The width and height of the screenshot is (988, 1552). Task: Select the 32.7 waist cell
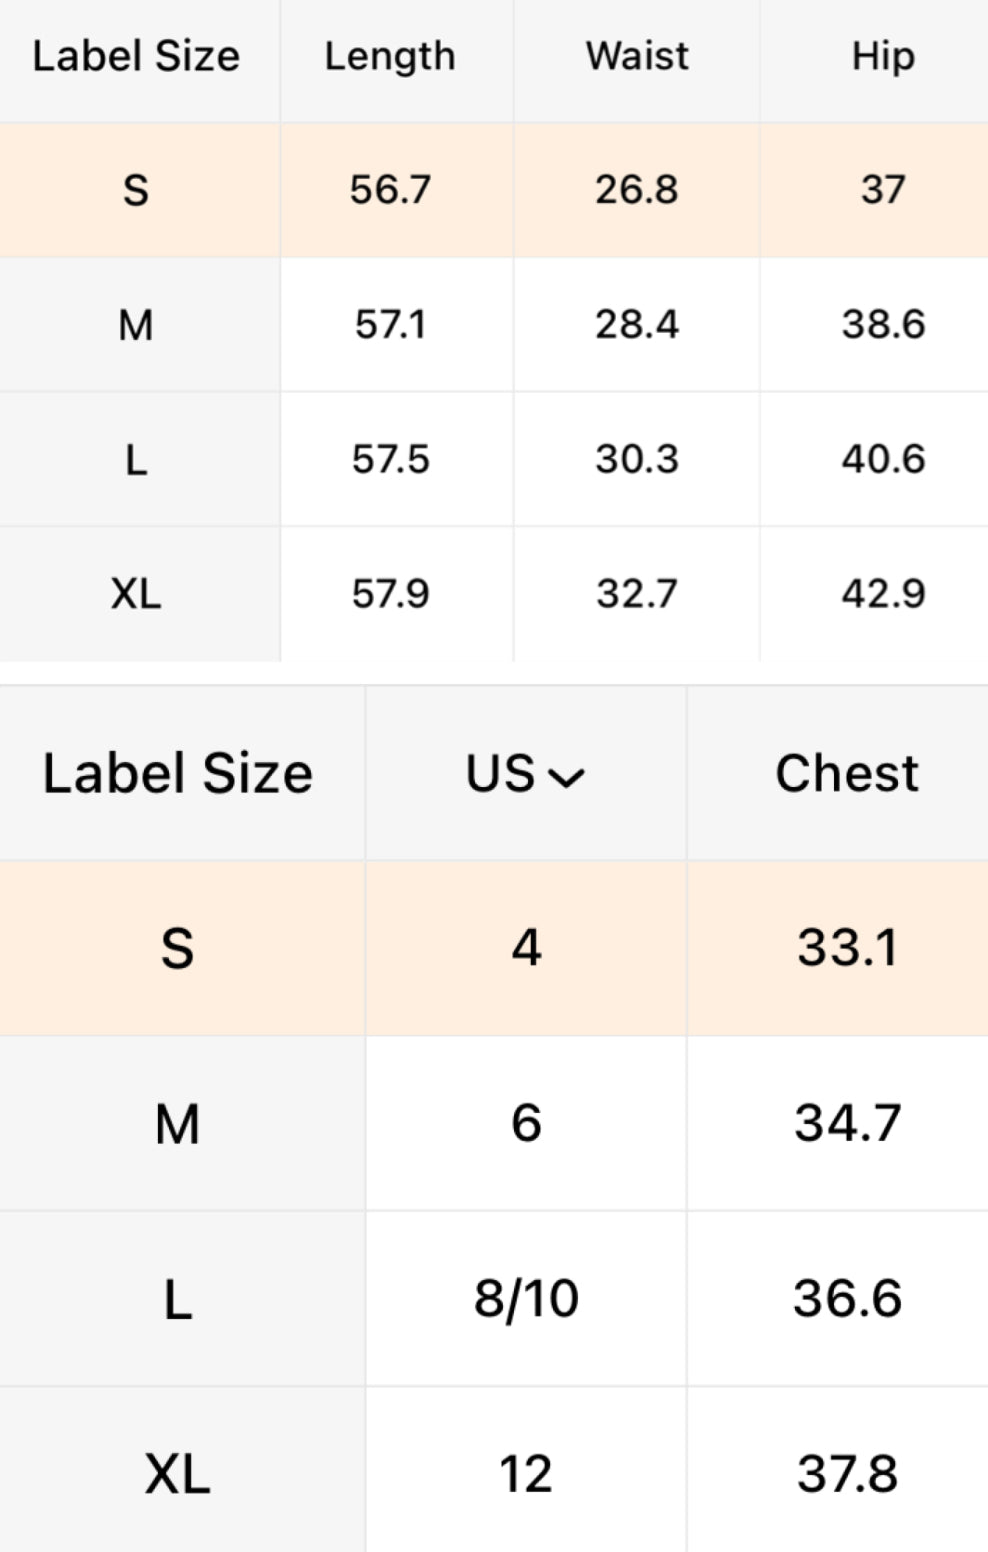pyautogui.click(x=637, y=594)
